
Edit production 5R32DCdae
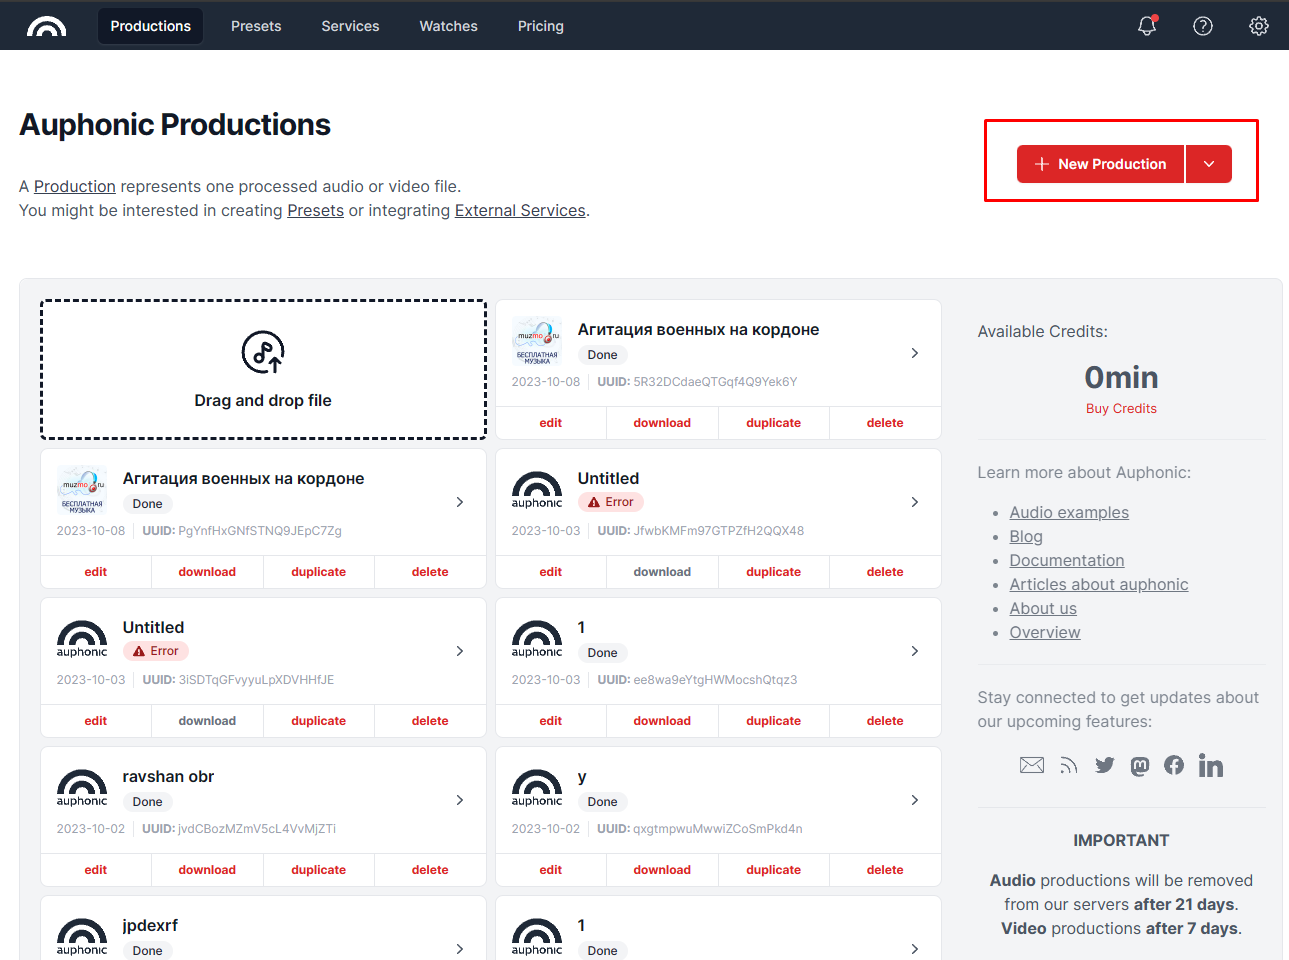tap(551, 423)
